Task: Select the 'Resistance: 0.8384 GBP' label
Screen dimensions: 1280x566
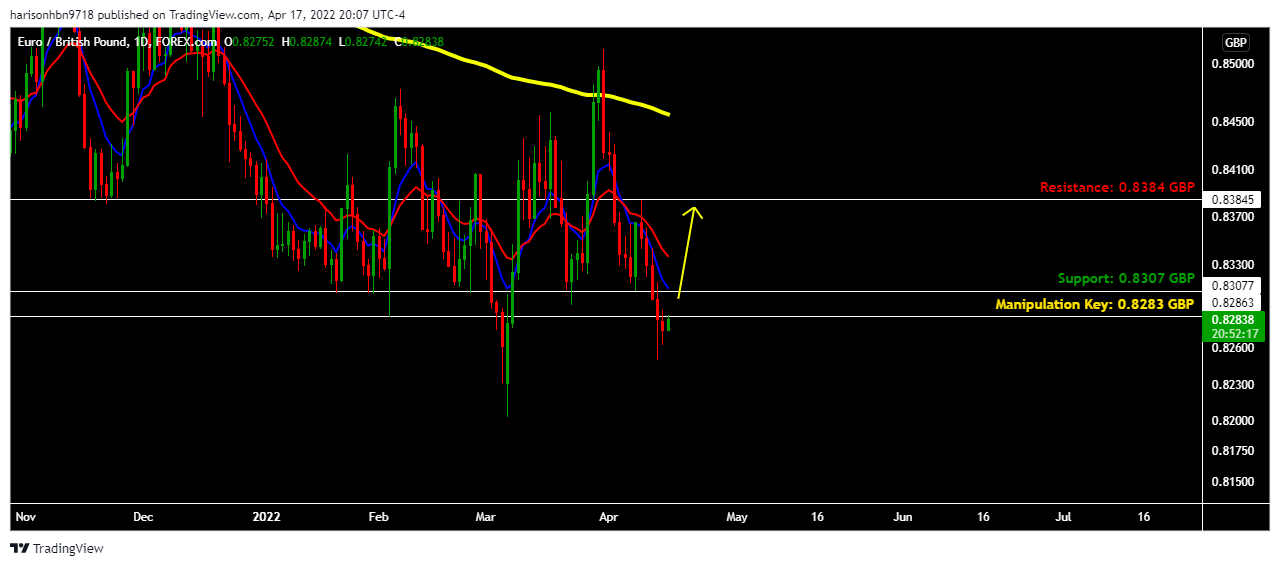Action: coord(1117,187)
